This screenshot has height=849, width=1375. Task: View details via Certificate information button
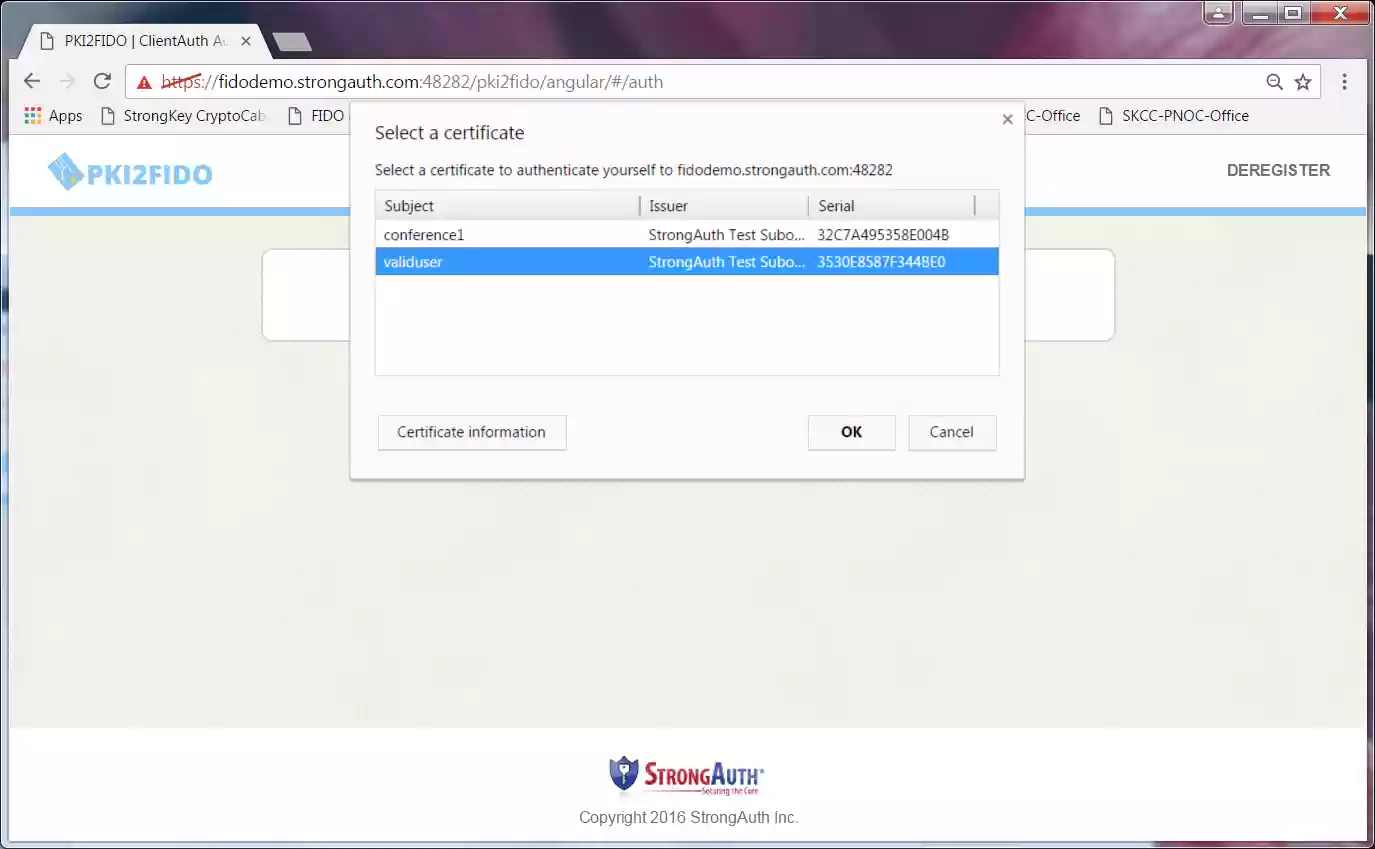pos(471,432)
